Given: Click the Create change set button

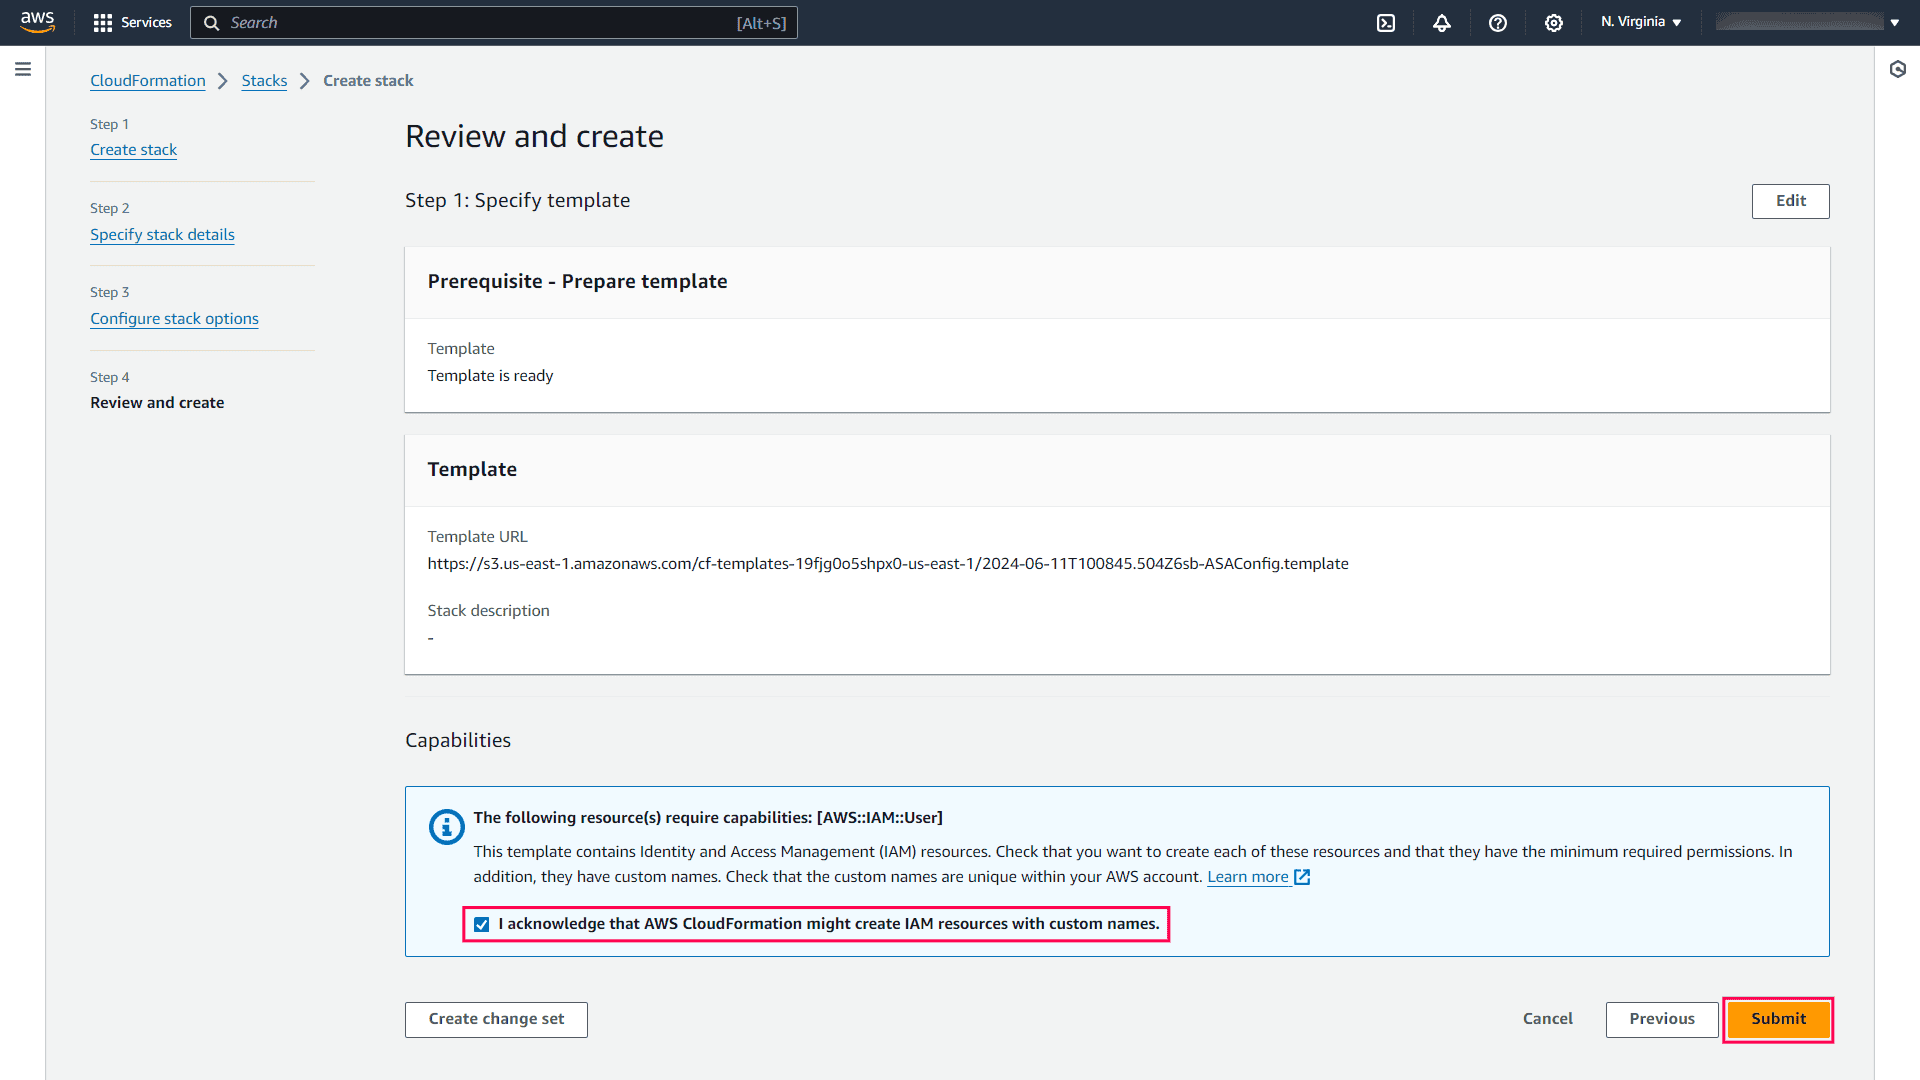Looking at the screenshot, I should [495, 1019].
